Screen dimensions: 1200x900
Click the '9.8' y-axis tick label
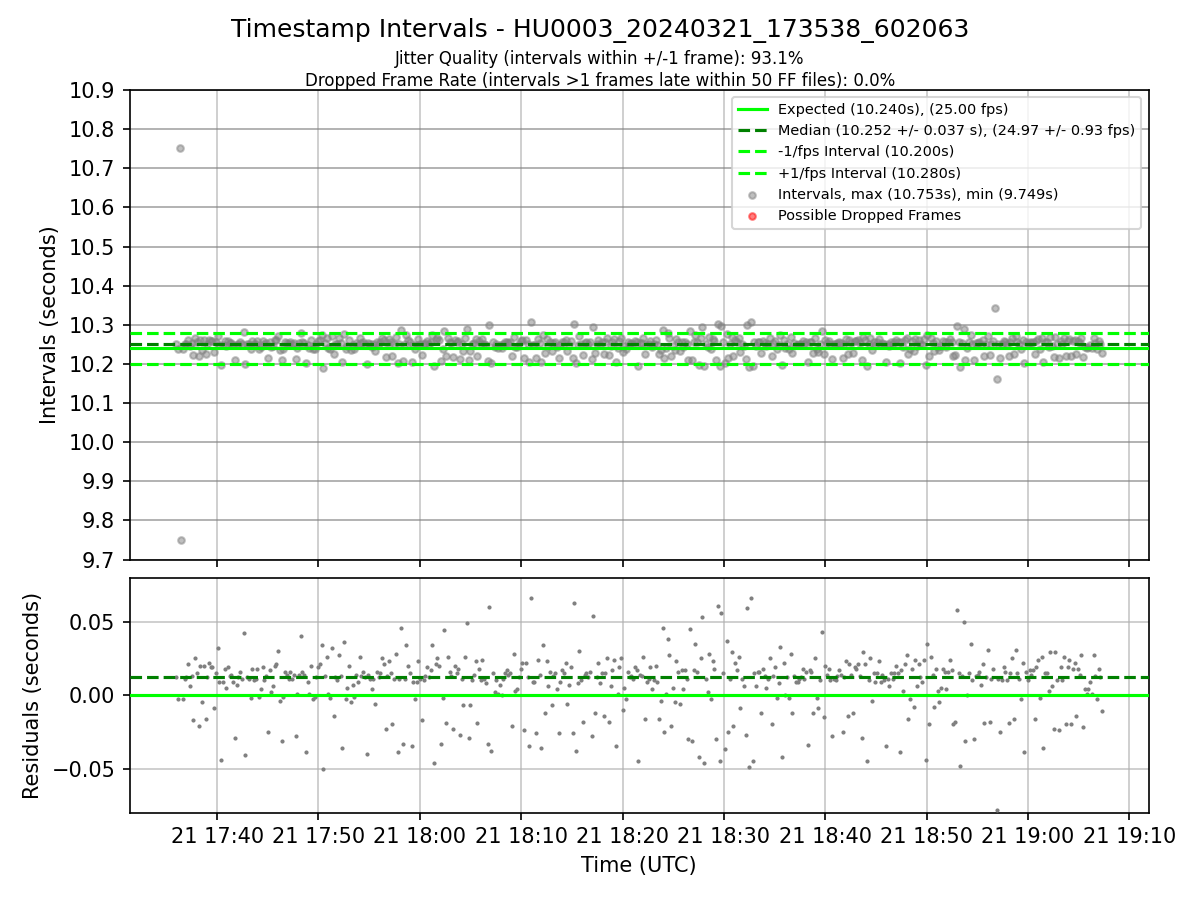pos(100,520)
